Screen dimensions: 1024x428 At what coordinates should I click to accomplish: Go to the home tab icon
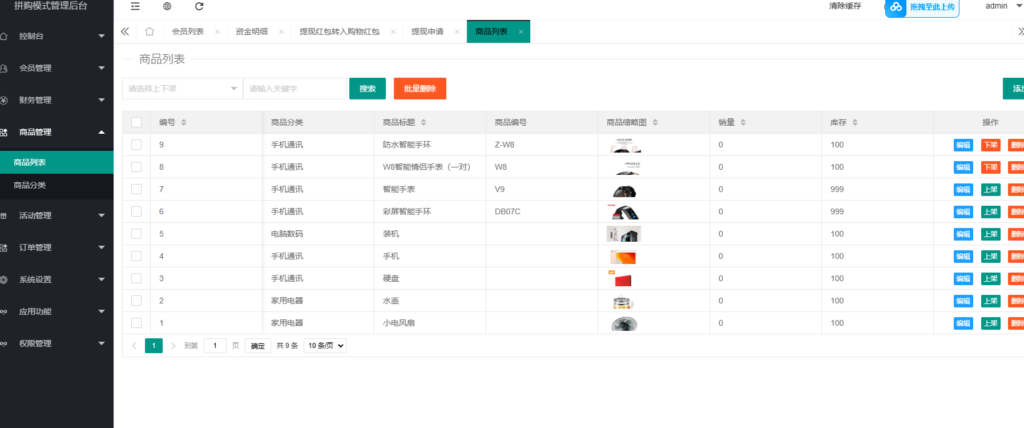click(x=149, y=31)
